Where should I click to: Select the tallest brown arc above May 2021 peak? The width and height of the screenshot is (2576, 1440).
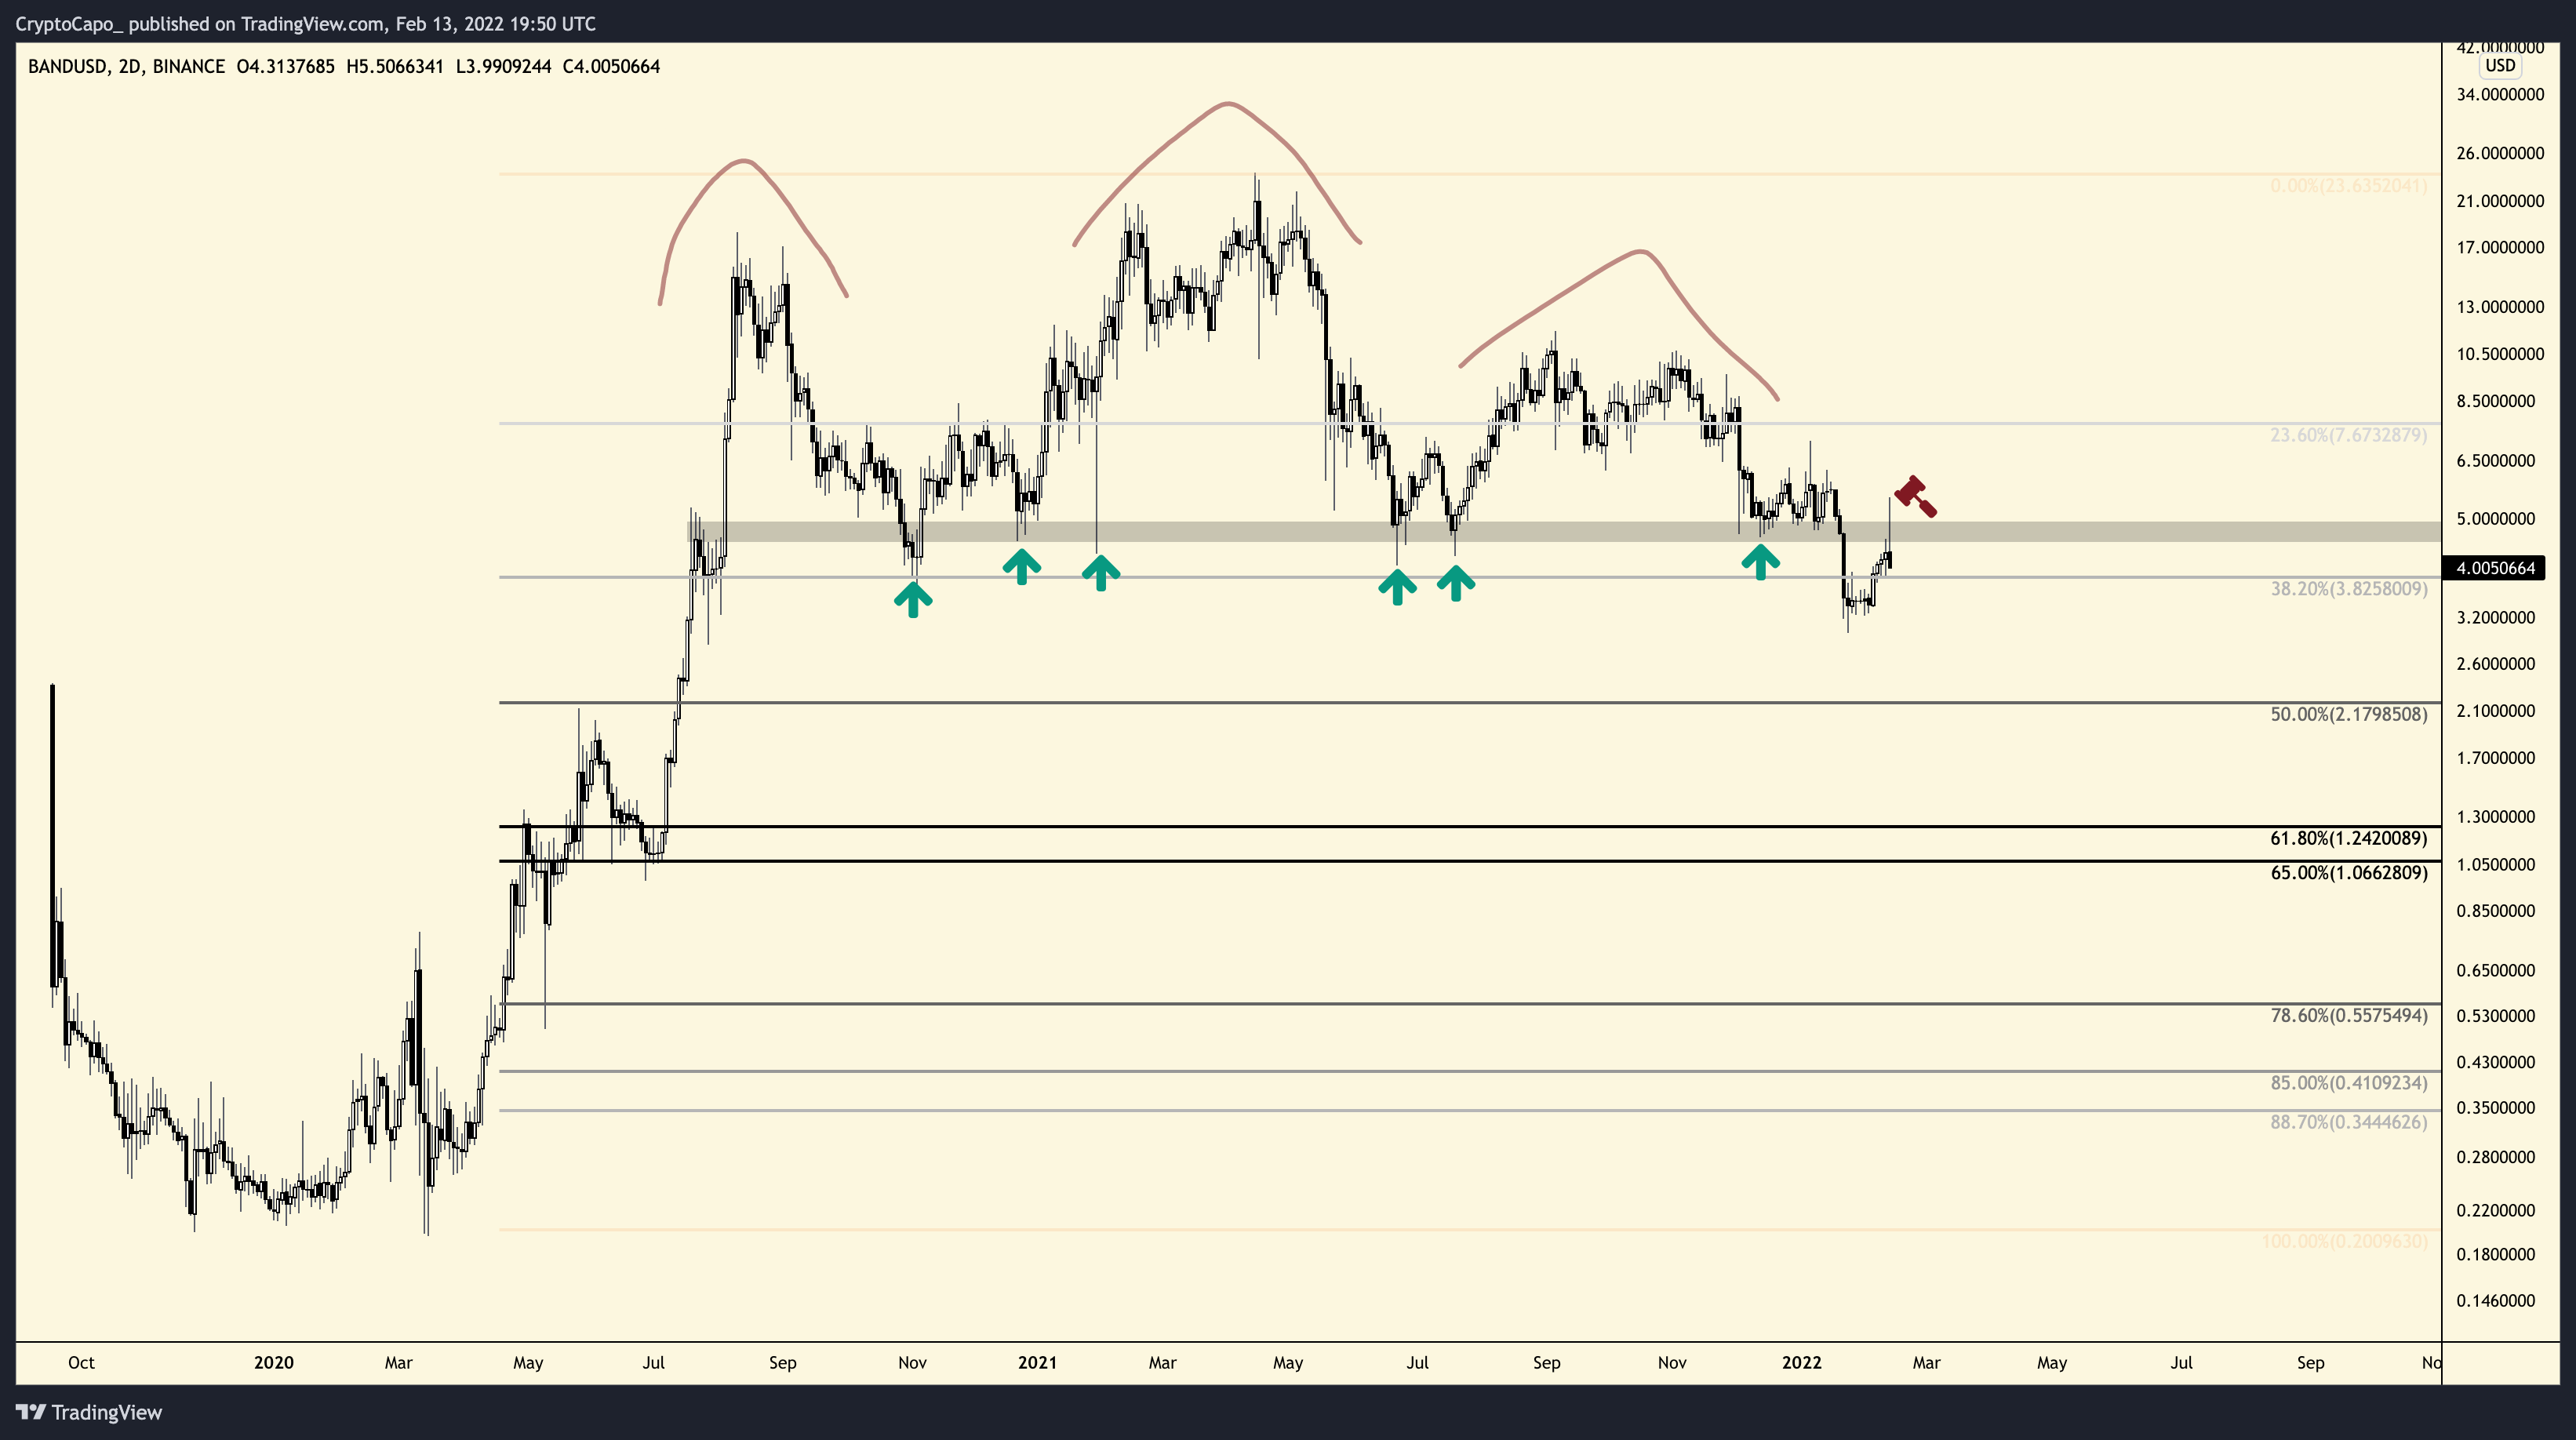1228,104
